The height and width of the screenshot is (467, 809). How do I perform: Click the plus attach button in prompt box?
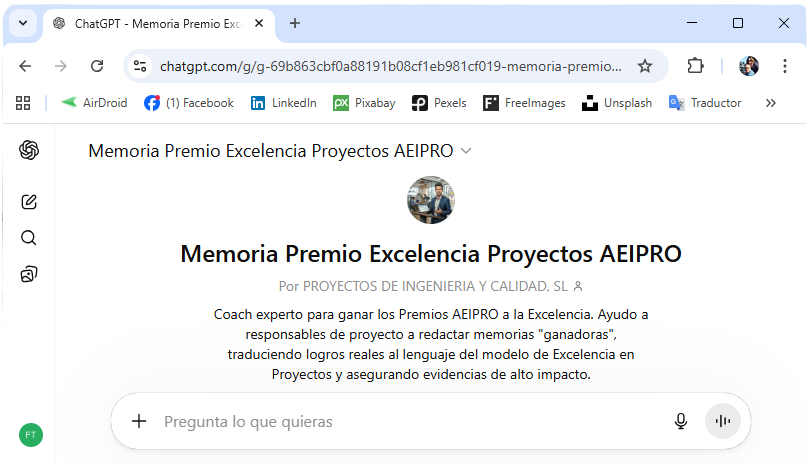point(139,421)
